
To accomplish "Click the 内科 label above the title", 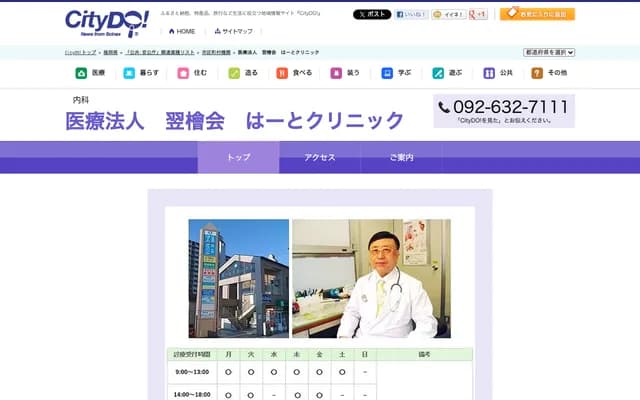I will click(x=80, y=100).
